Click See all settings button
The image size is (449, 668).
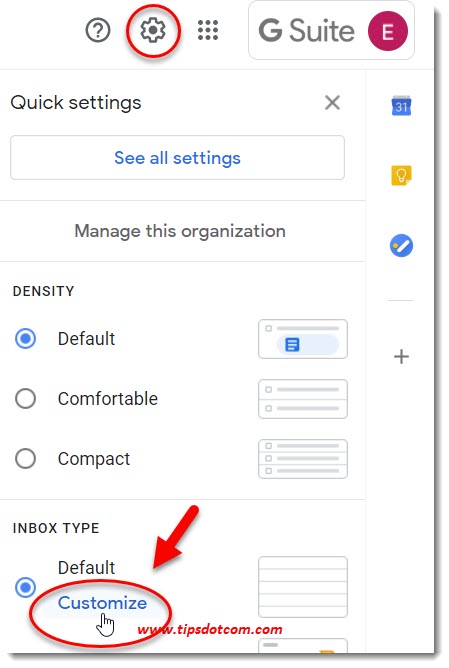pos(177,158)
